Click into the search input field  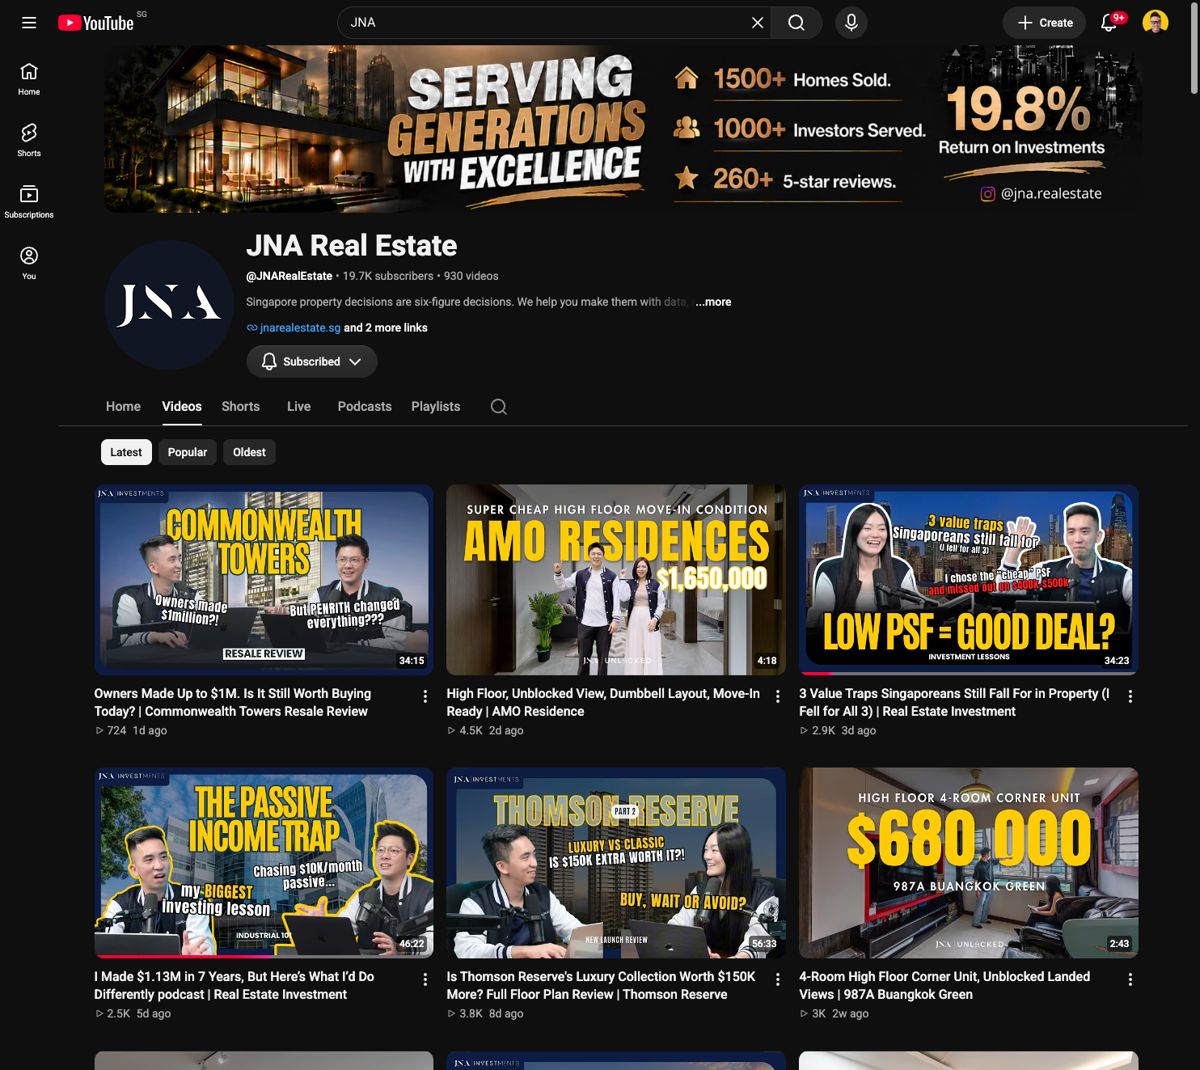tap(545, 22)
